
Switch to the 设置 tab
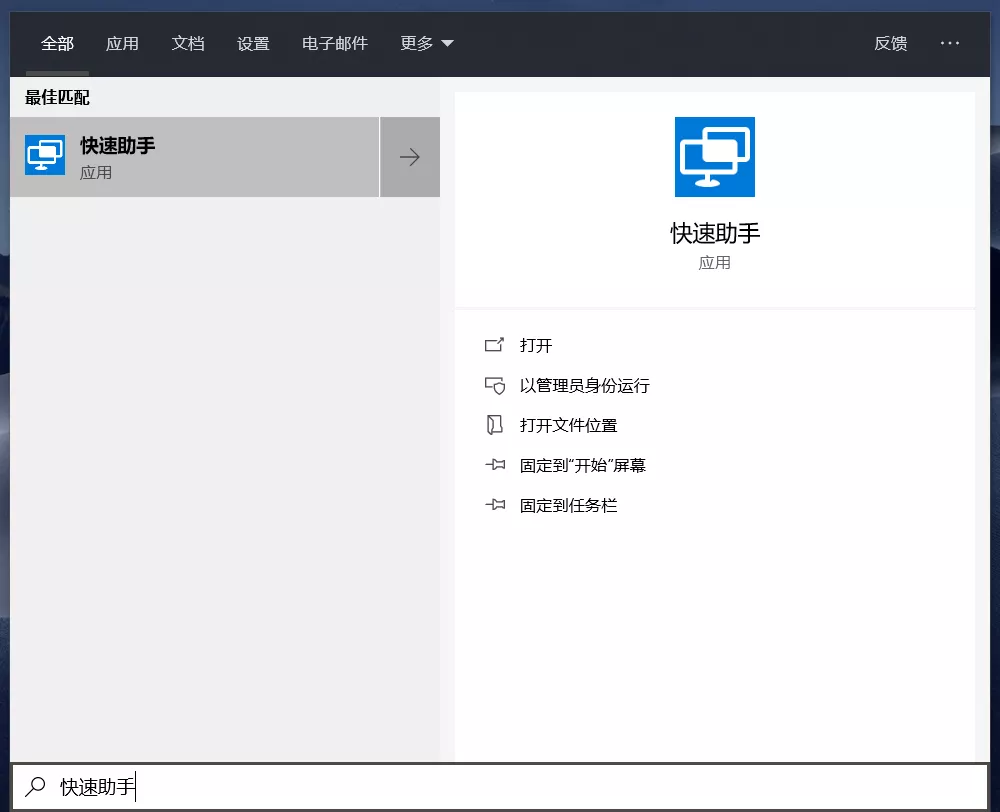[253, 43]
